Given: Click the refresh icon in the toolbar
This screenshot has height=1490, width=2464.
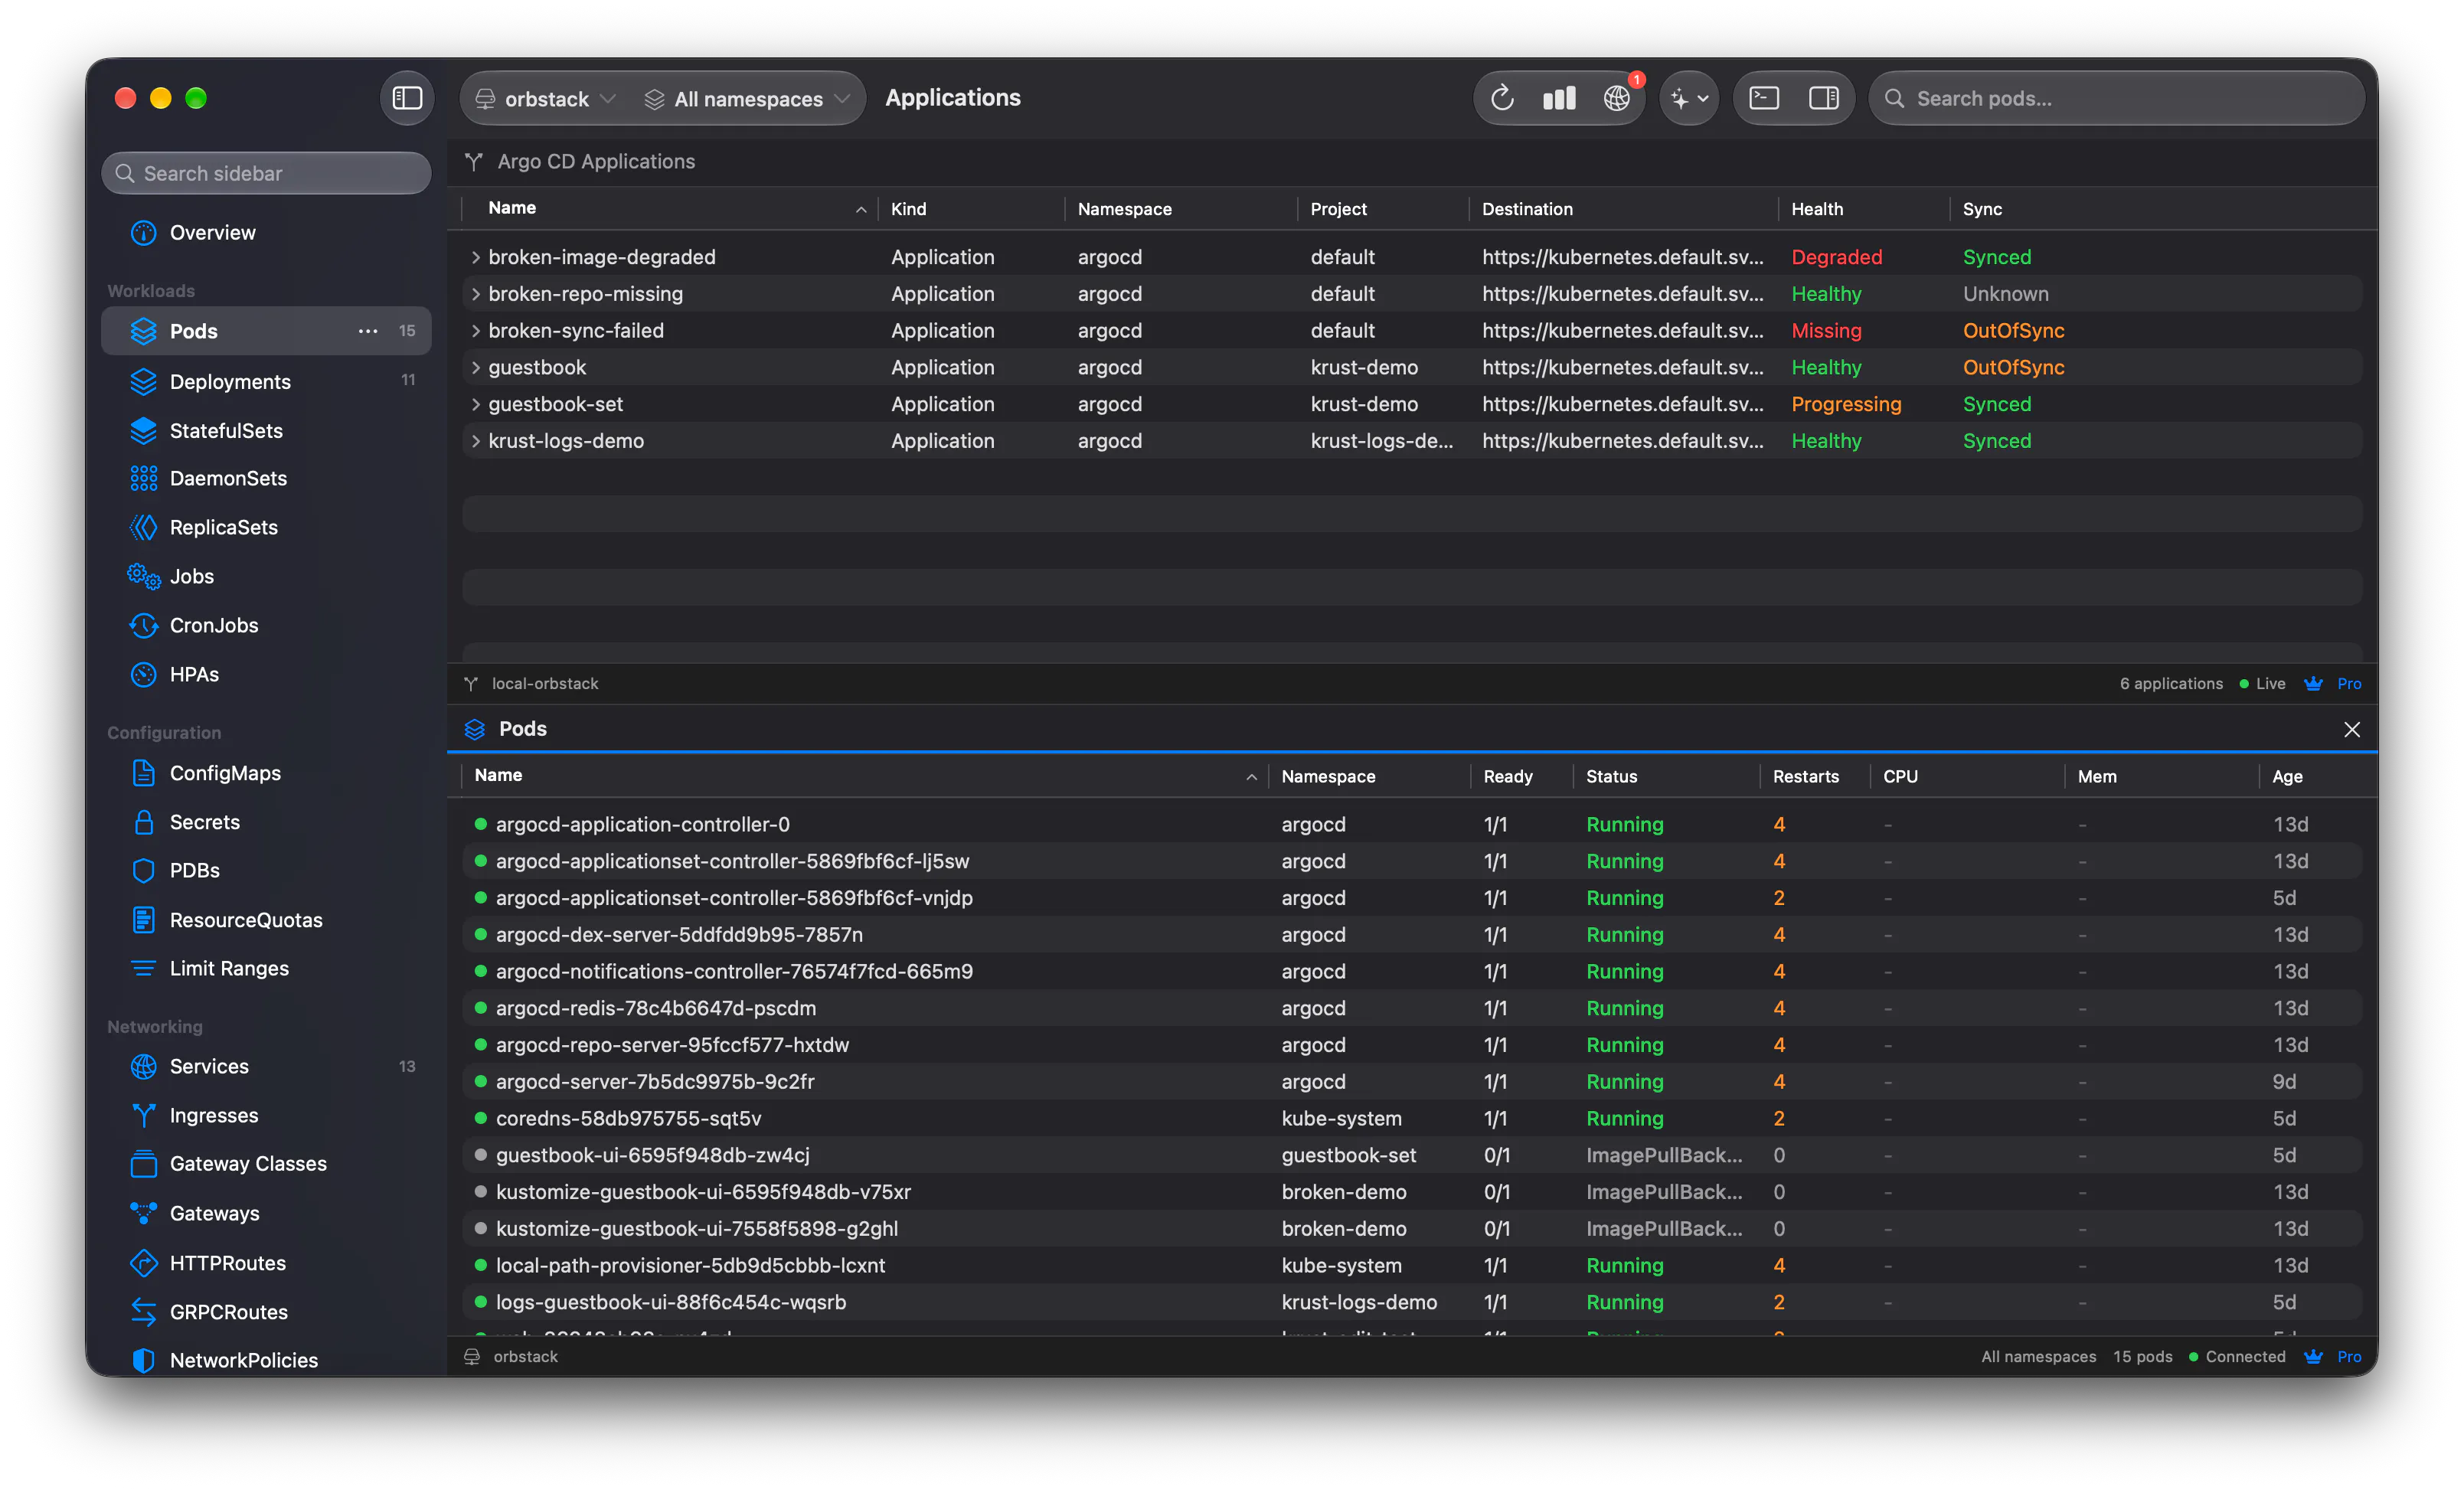Looking at the screenshot, I should tap(1502, 98).
